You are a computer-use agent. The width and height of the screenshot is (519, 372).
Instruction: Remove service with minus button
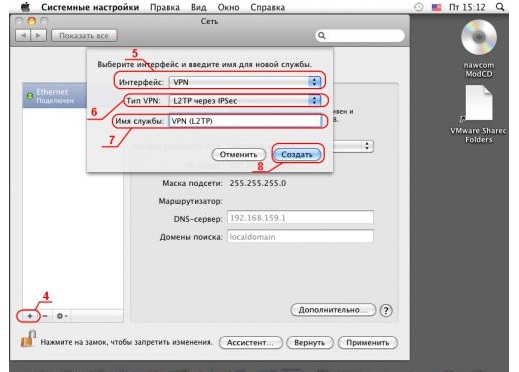point(45,316)
